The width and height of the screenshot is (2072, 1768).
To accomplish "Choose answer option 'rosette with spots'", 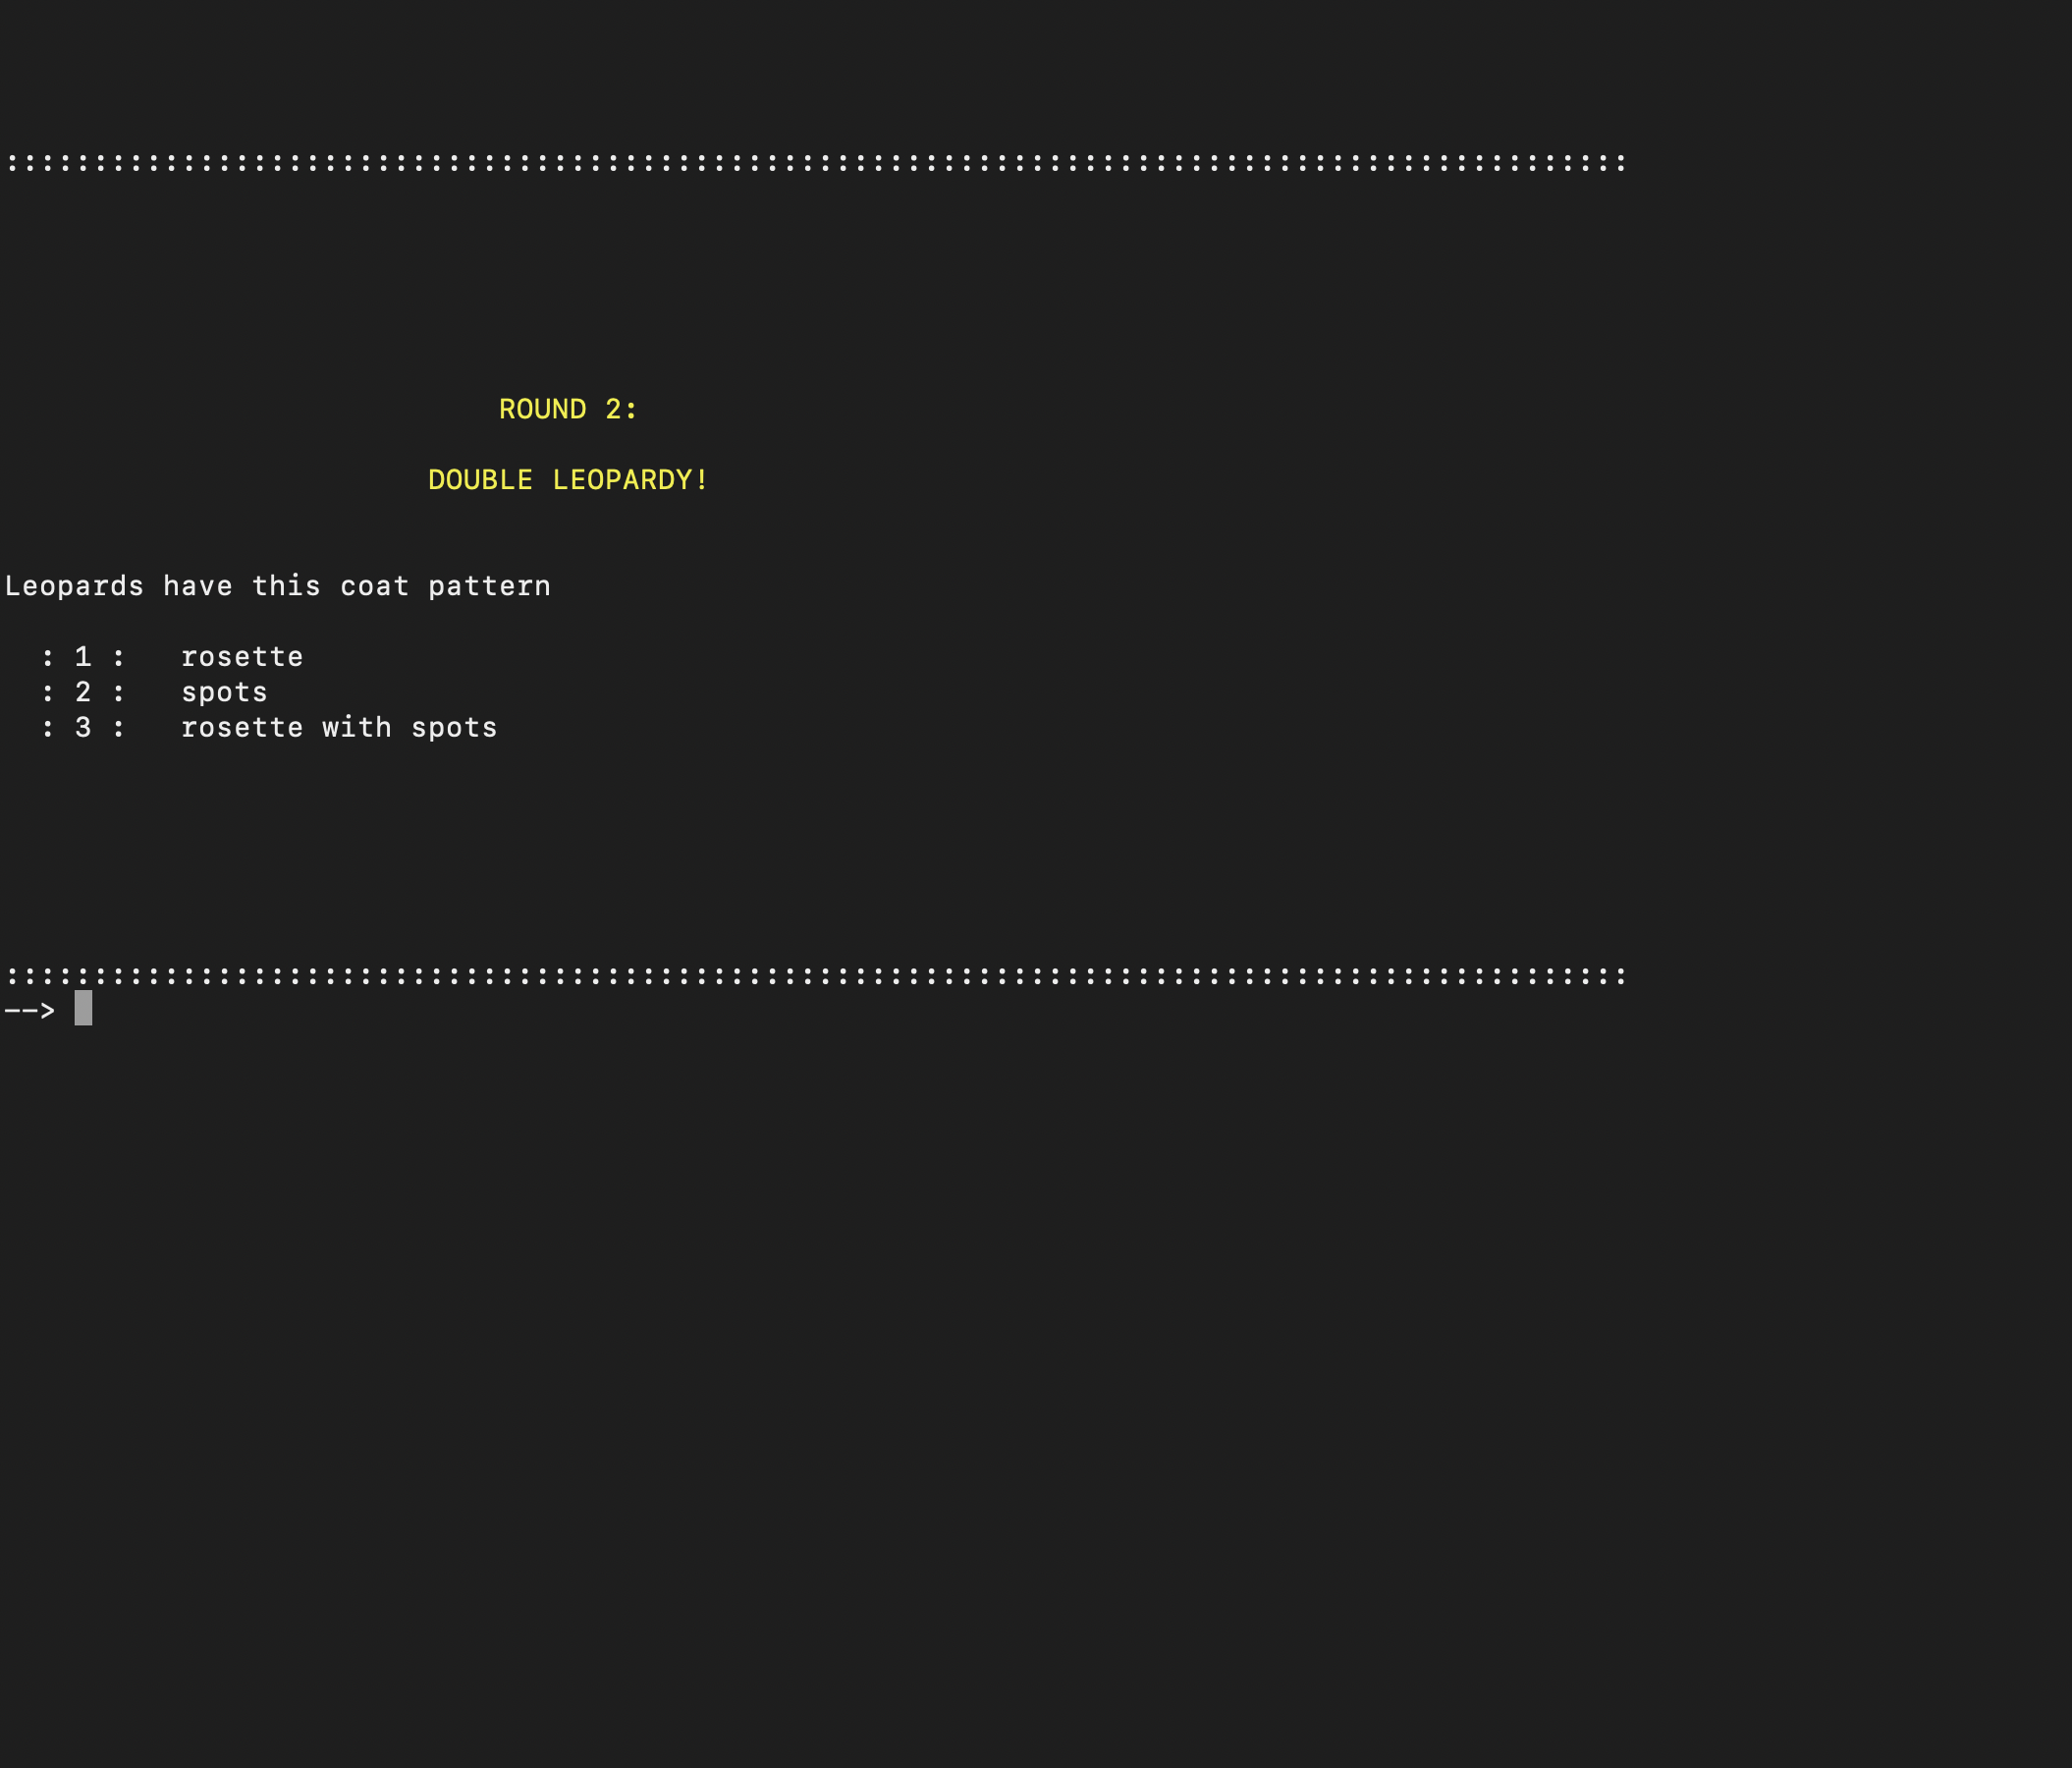I will [x=338, y=728].
